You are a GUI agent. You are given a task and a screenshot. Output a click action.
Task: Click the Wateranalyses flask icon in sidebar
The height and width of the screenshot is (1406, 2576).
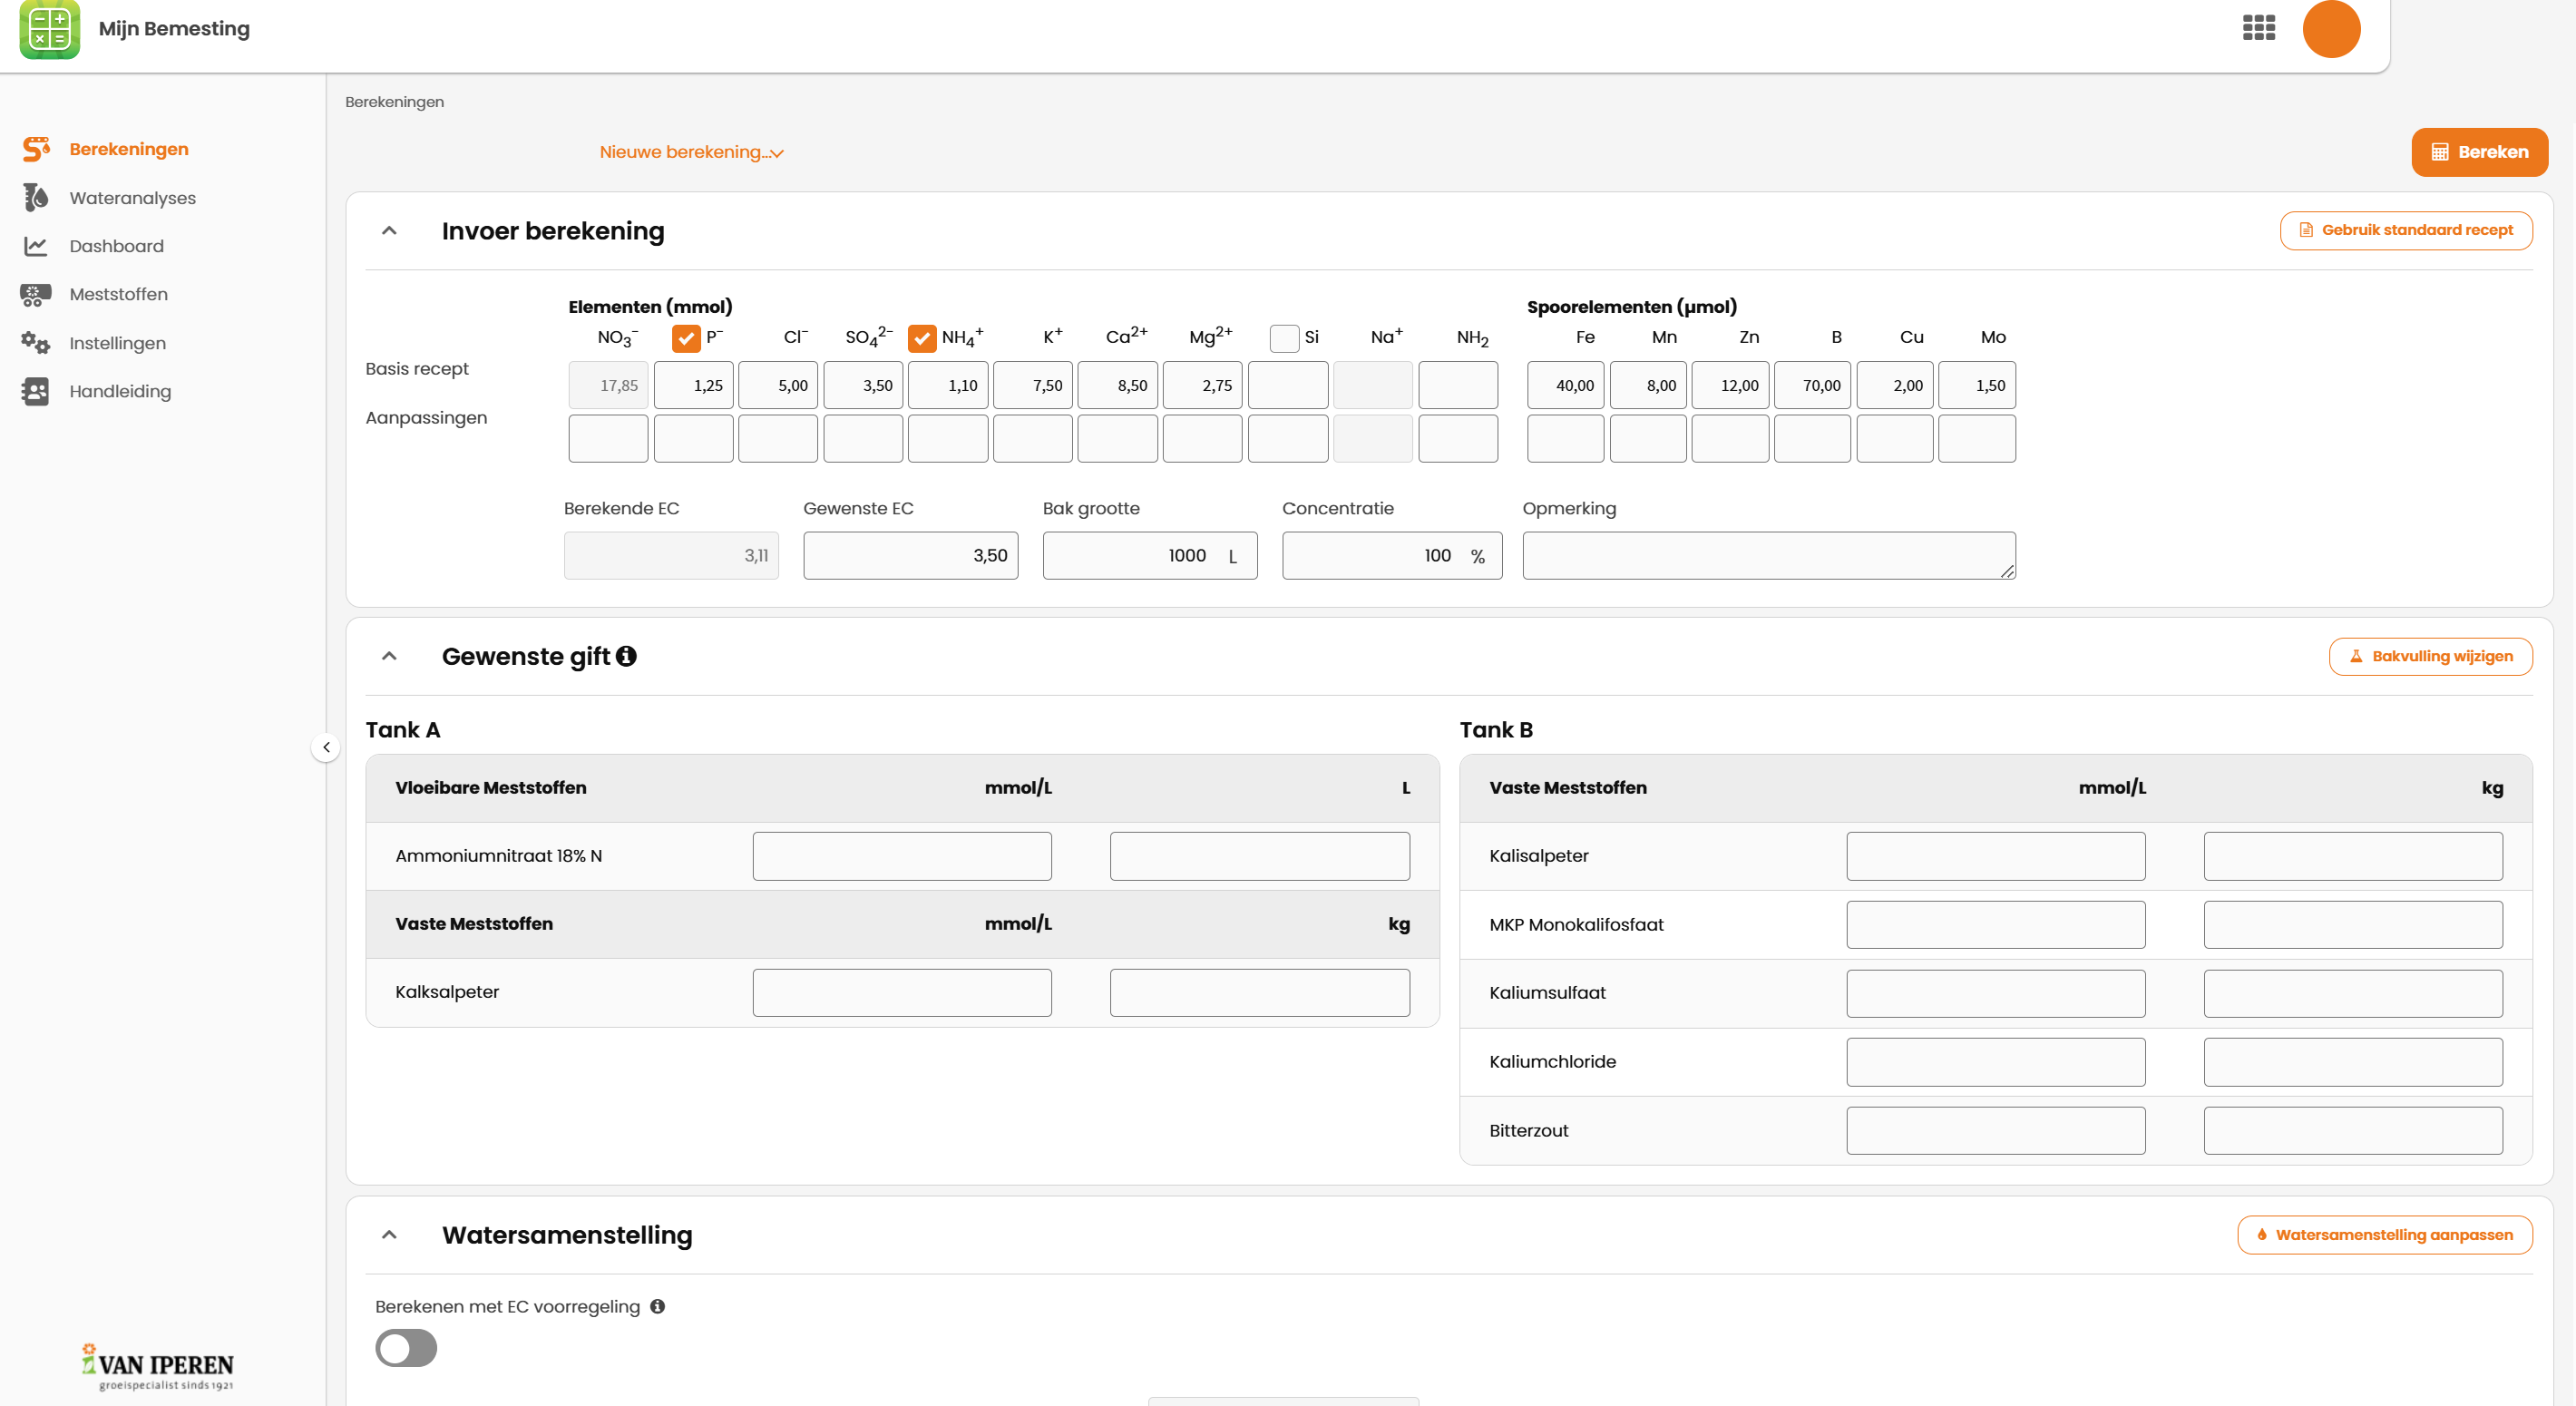[x=35, y=198]
